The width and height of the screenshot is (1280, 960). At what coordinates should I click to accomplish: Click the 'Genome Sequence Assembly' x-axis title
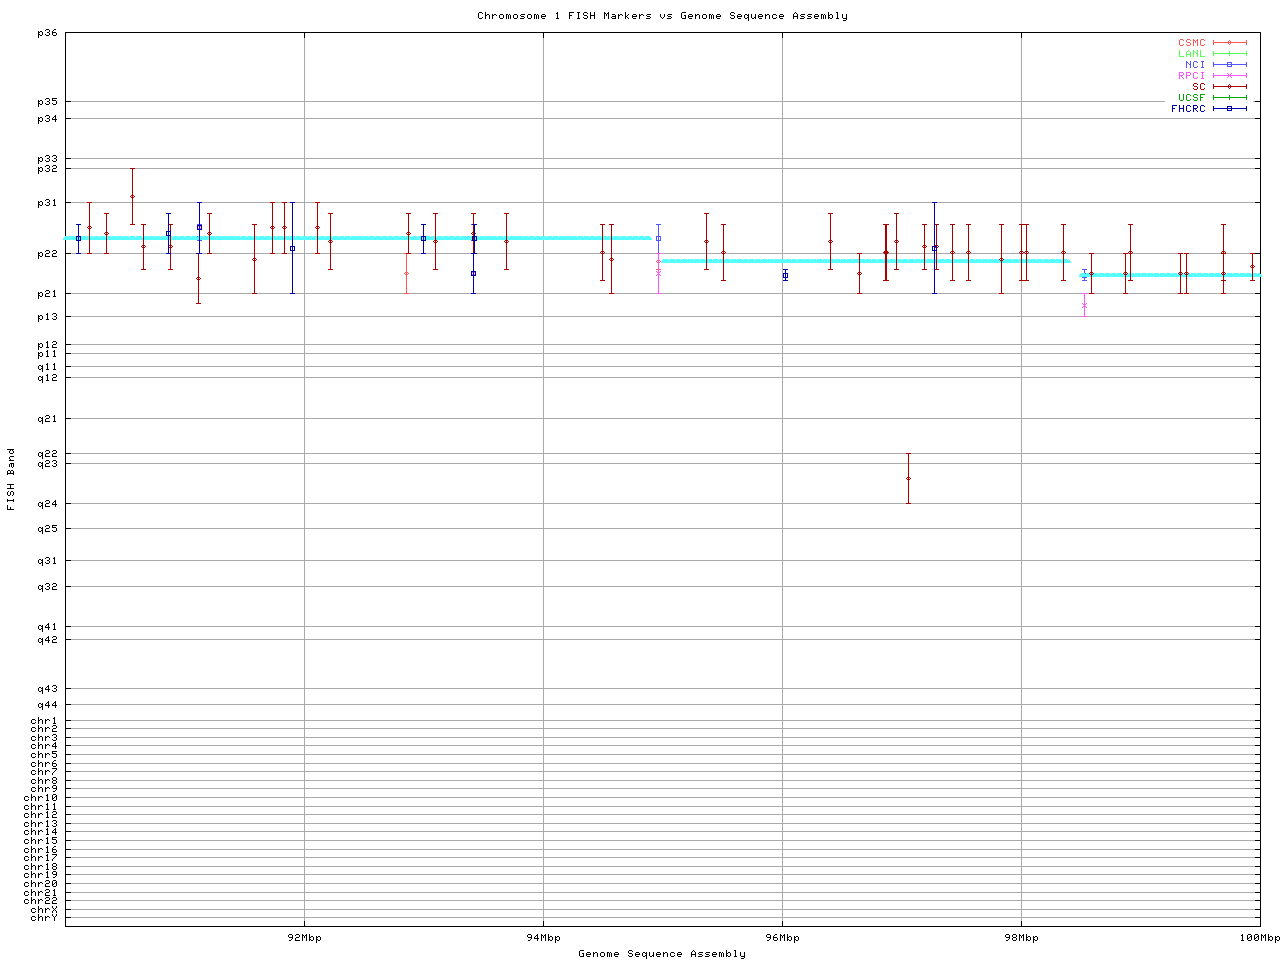point(662,954)
